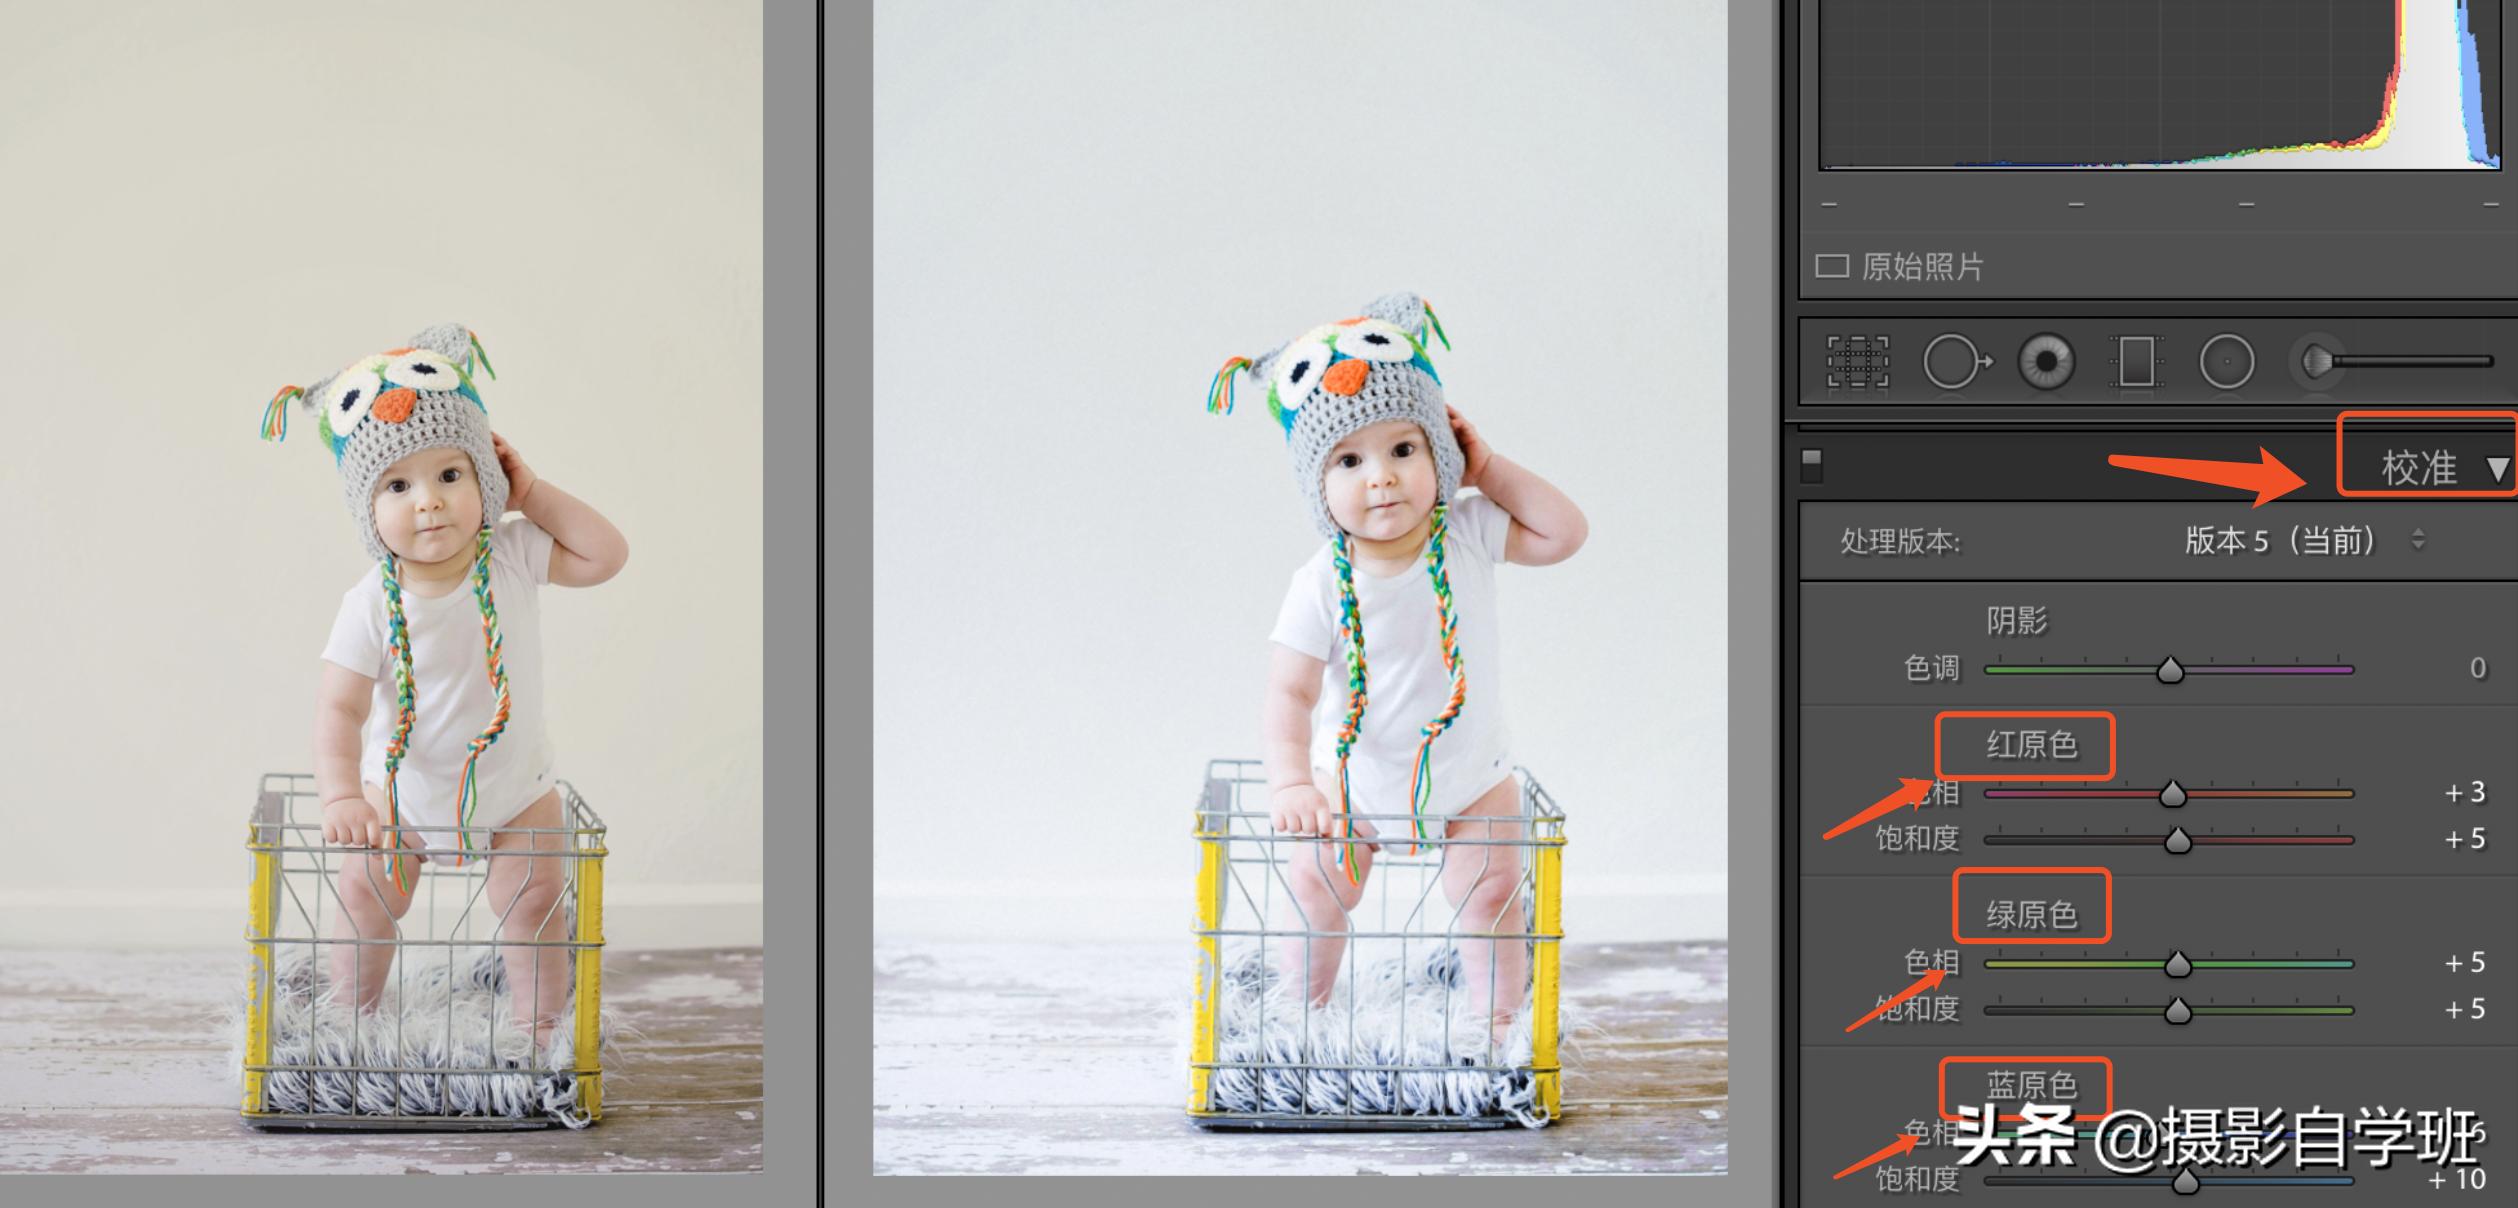Screen dimensions: 2518x1208
Task: Select the Radial Filter tool
Action: coord(2227,362)
